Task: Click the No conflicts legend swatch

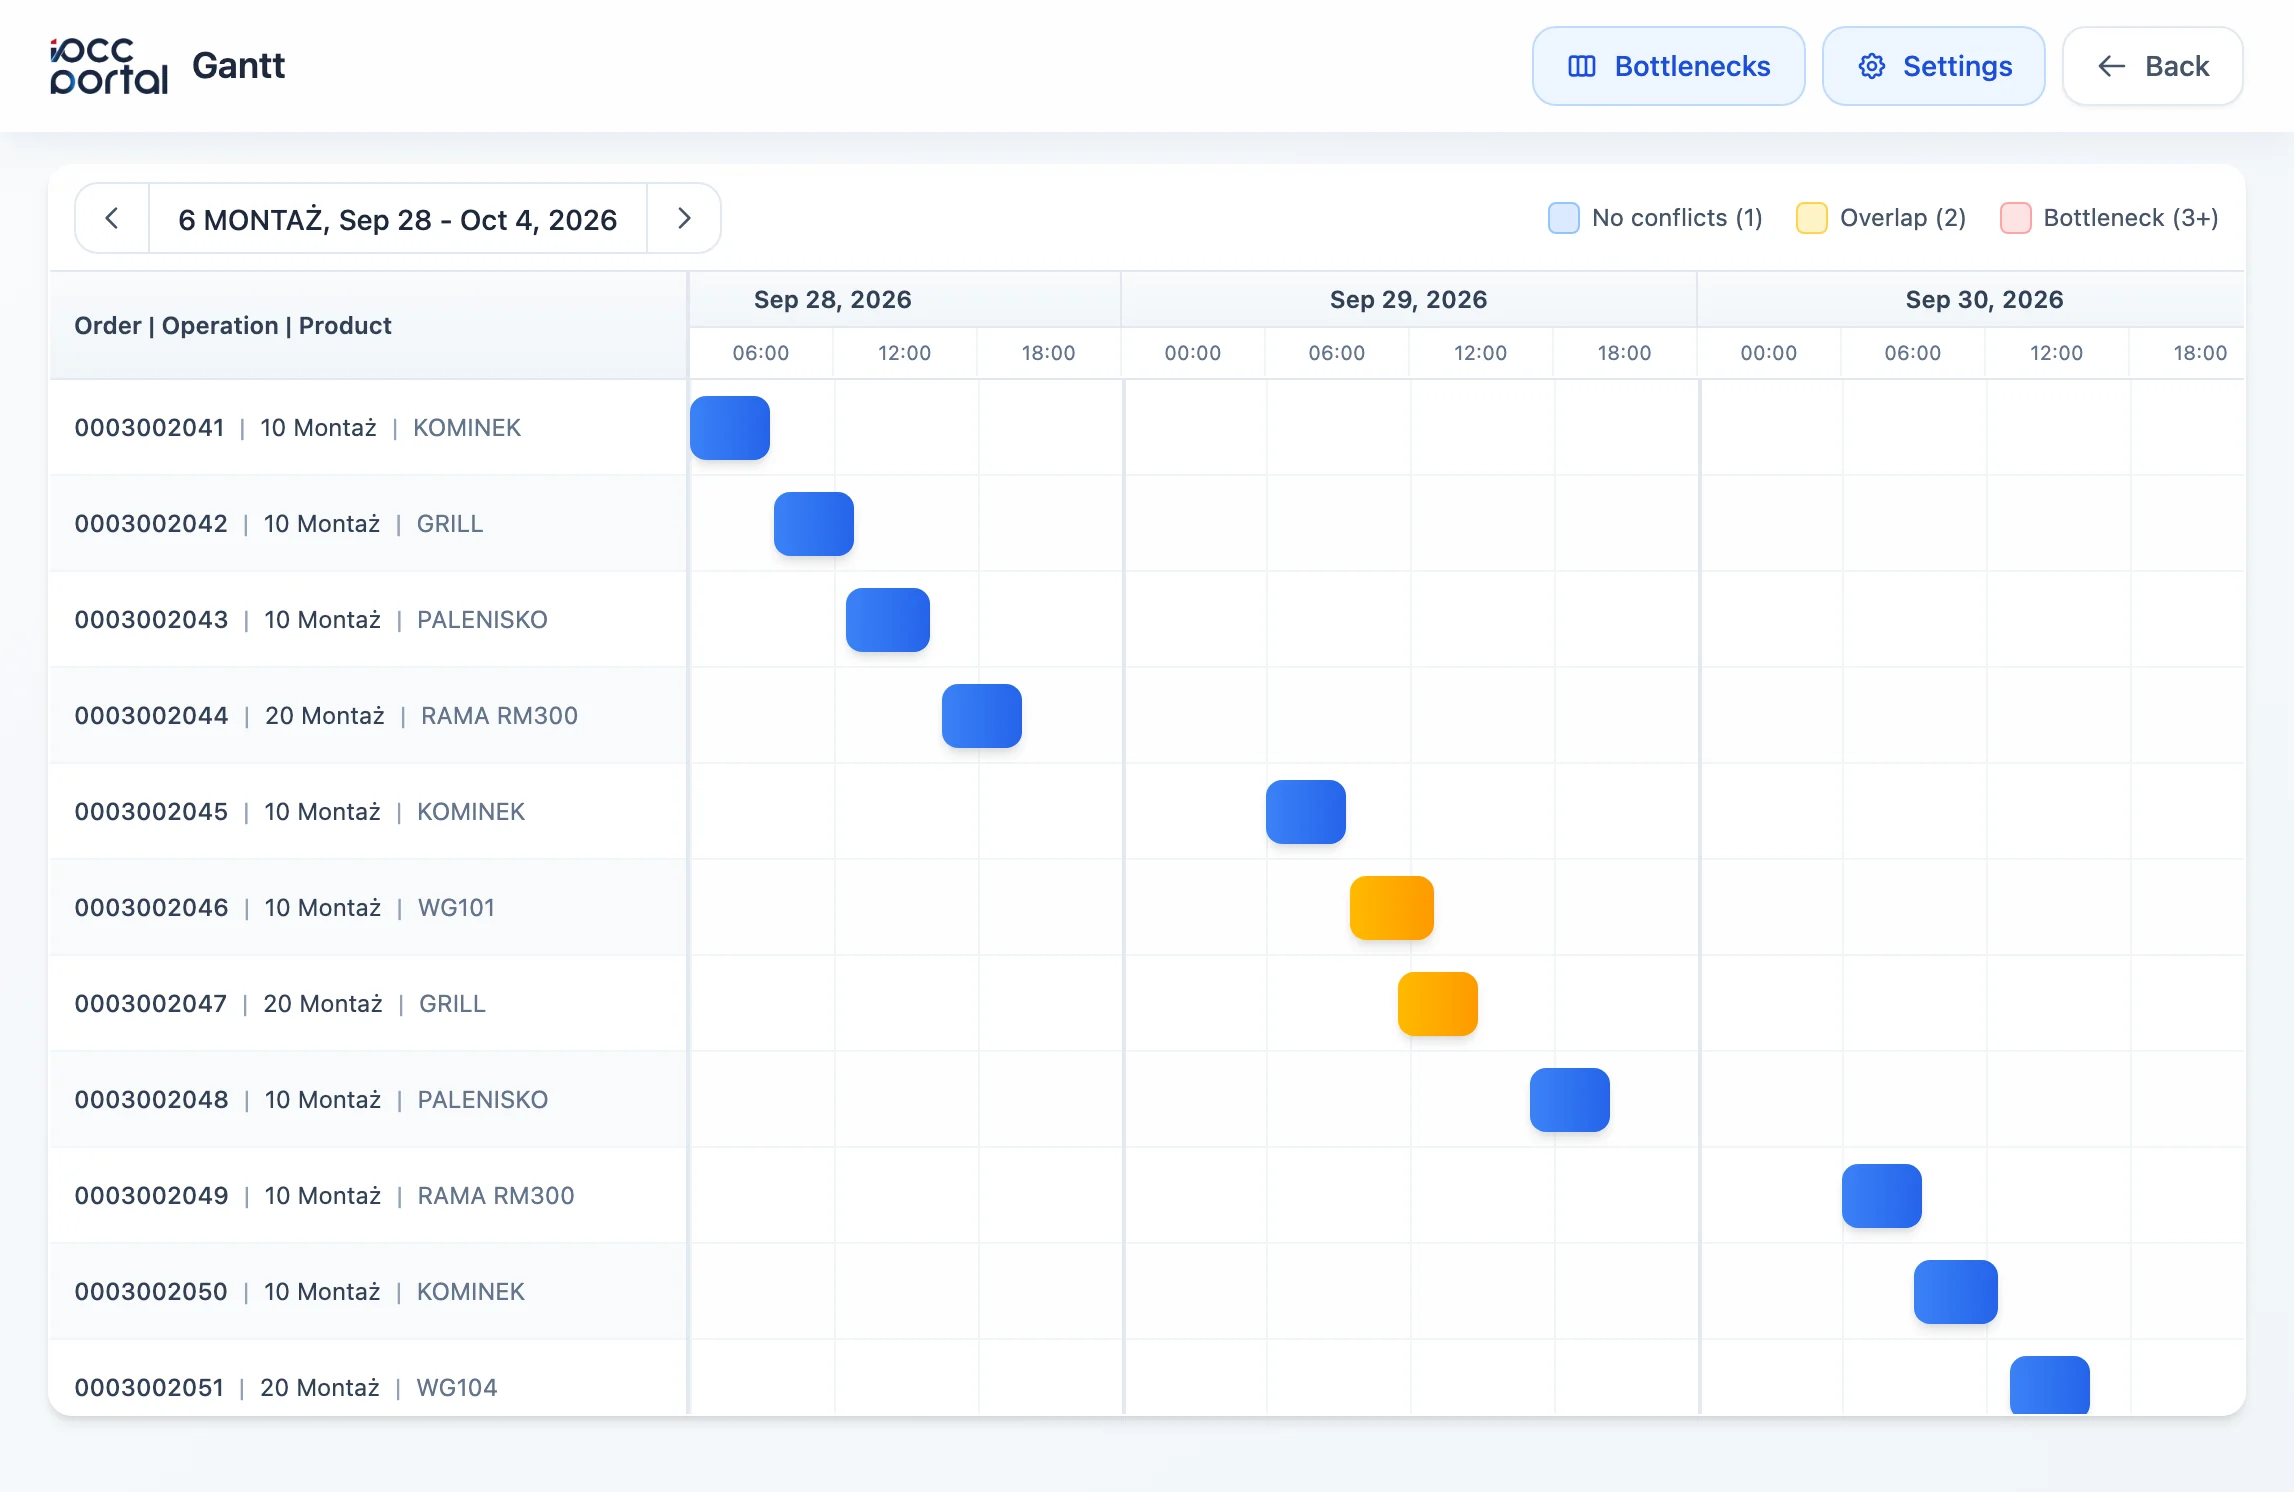Action: (x=1563, y=218)
